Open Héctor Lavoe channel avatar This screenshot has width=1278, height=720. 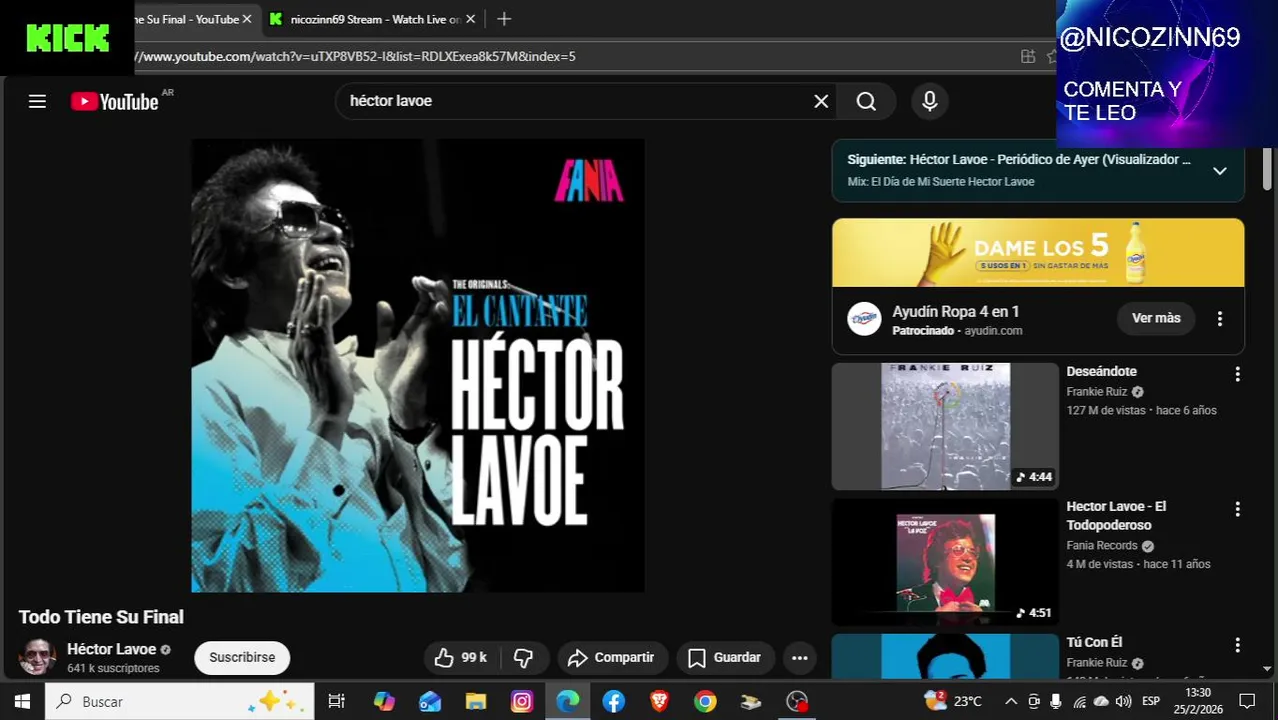[x=38, y=657]
